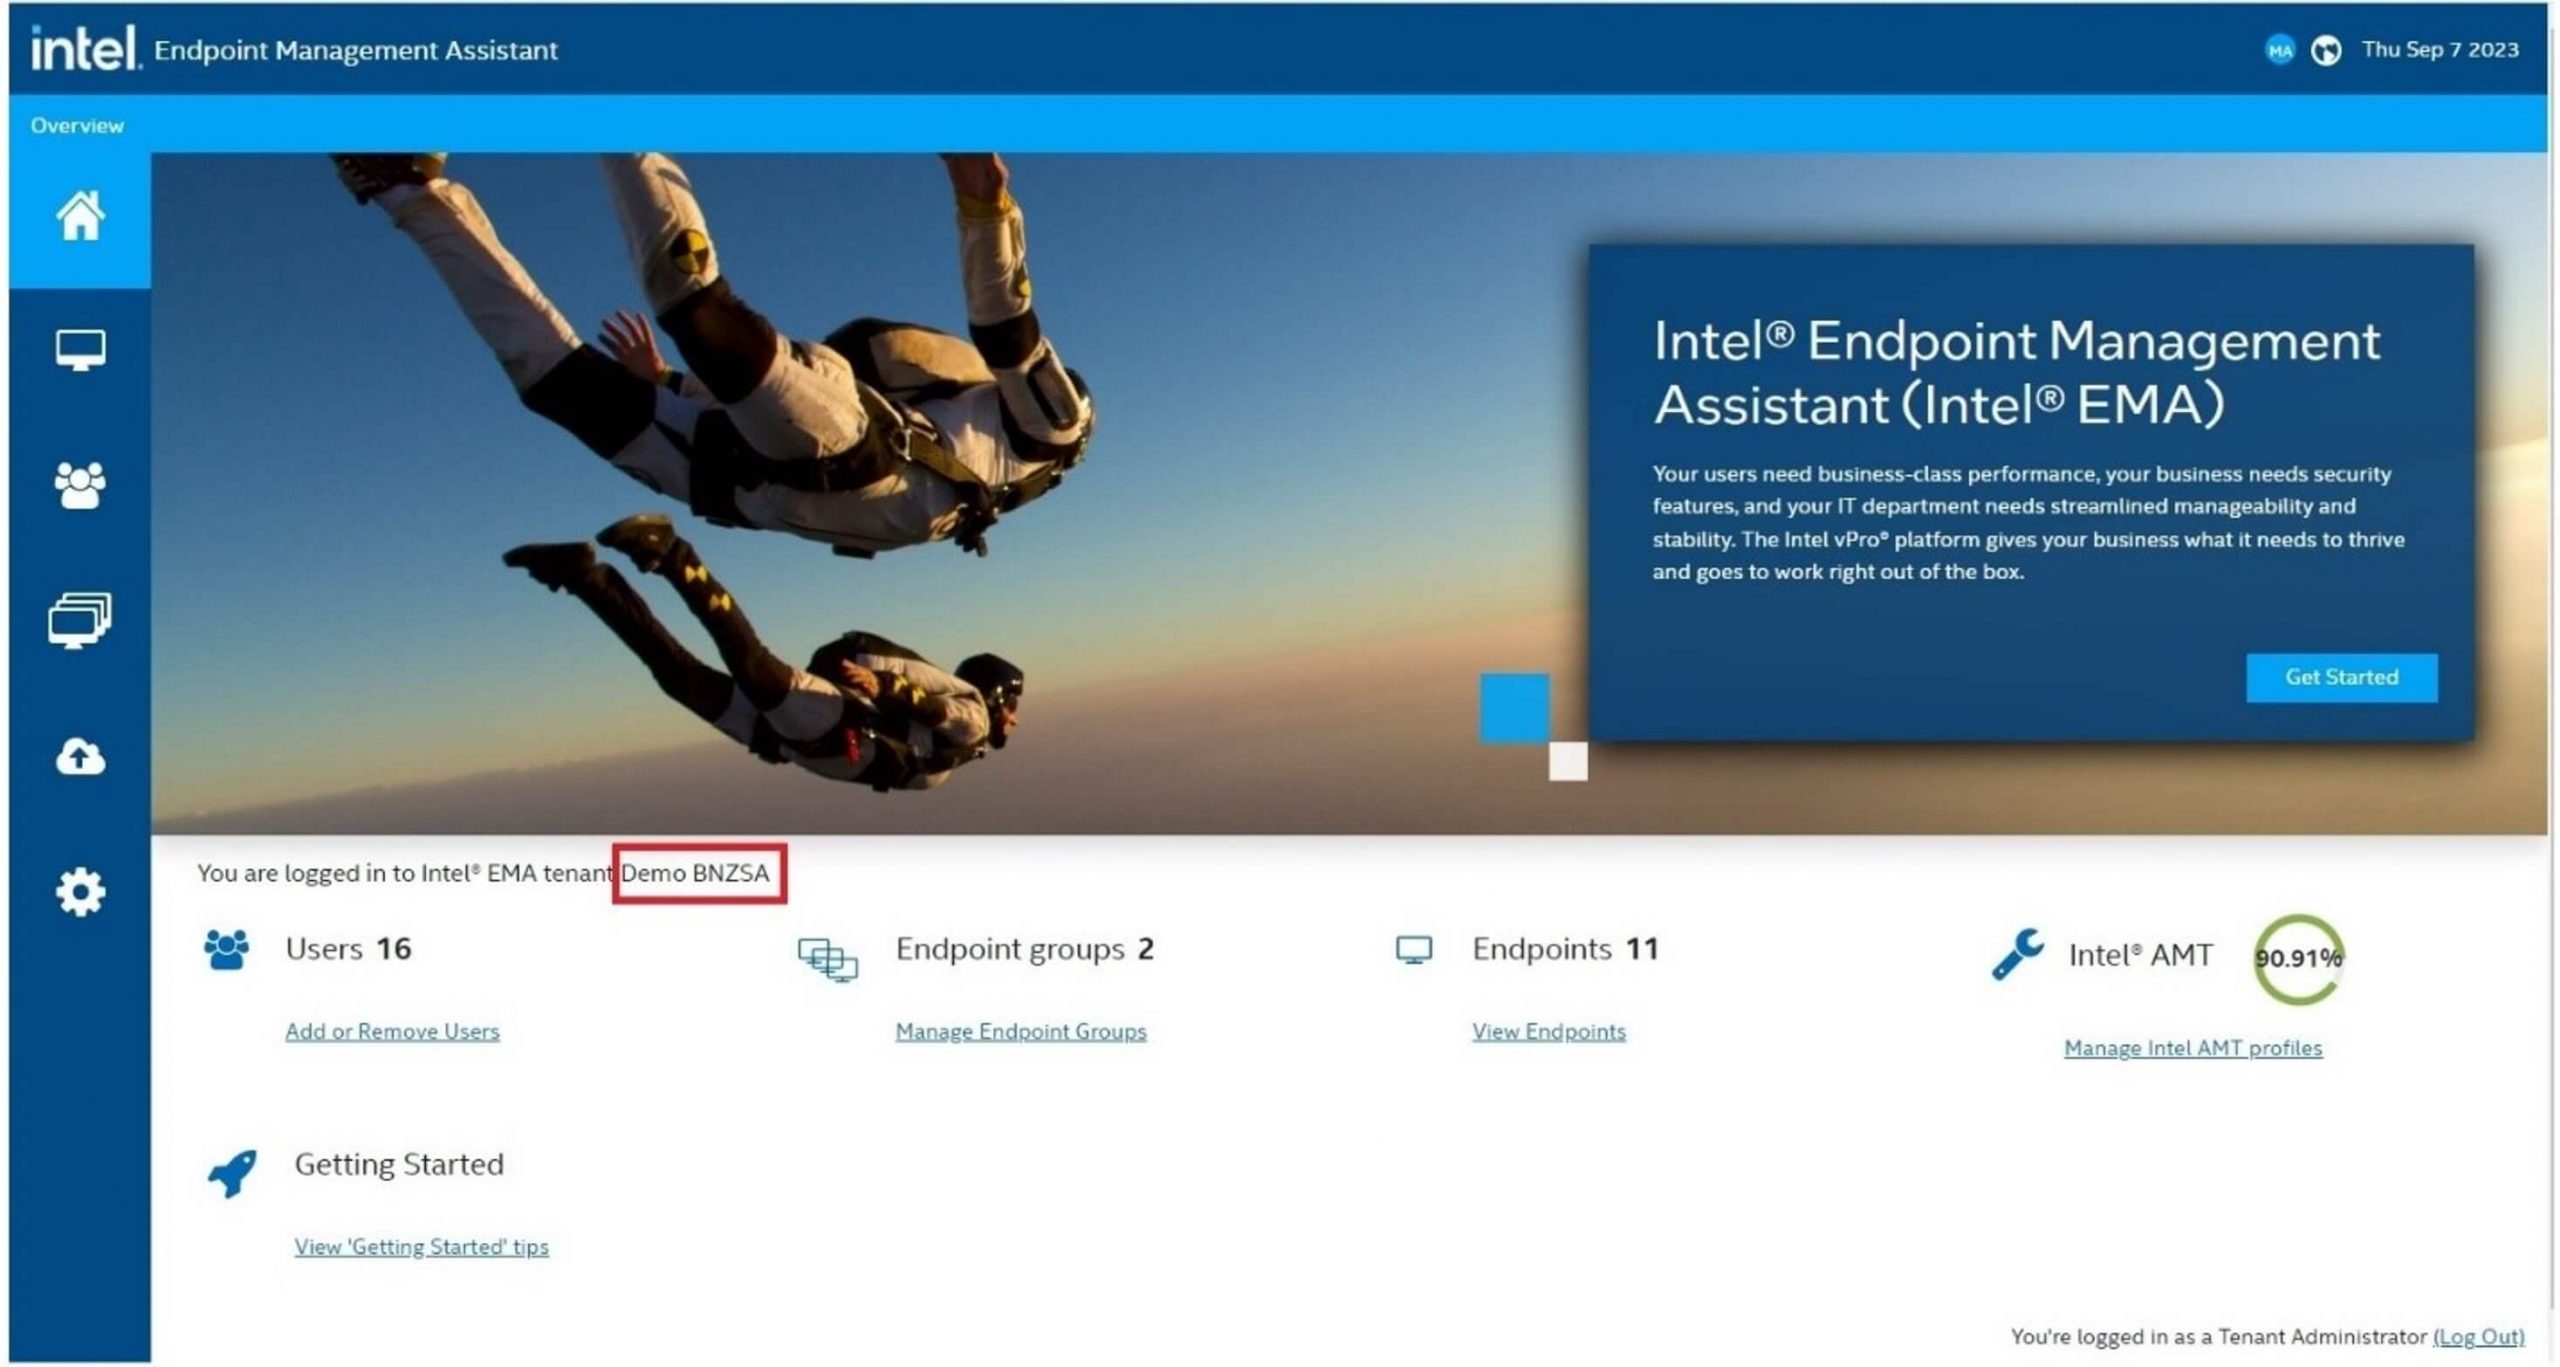Image resolution: width=2560 pixels, height=1367 pixels.
Task: Click the 'Intel® AMT' label
Action: tap(2140, 956)
